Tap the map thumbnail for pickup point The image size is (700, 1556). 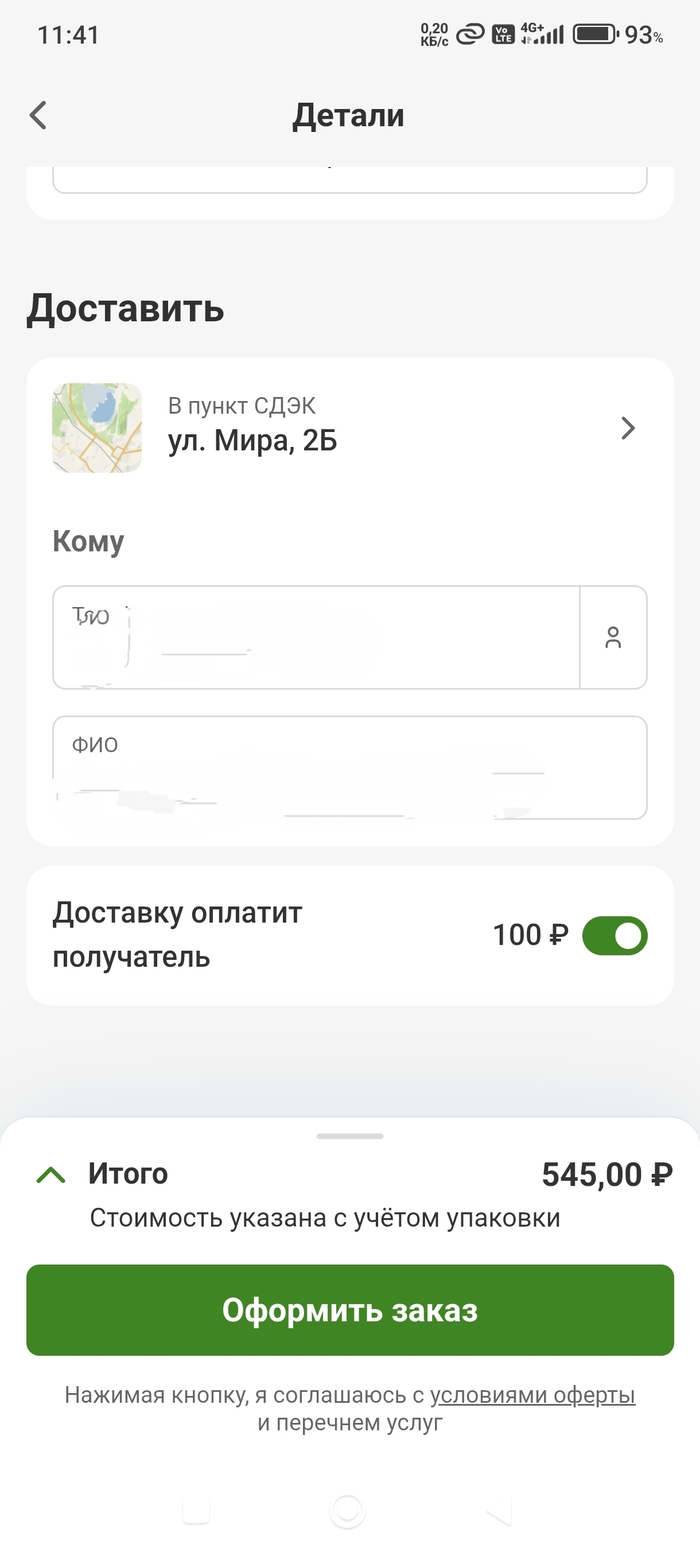(97, 428)
